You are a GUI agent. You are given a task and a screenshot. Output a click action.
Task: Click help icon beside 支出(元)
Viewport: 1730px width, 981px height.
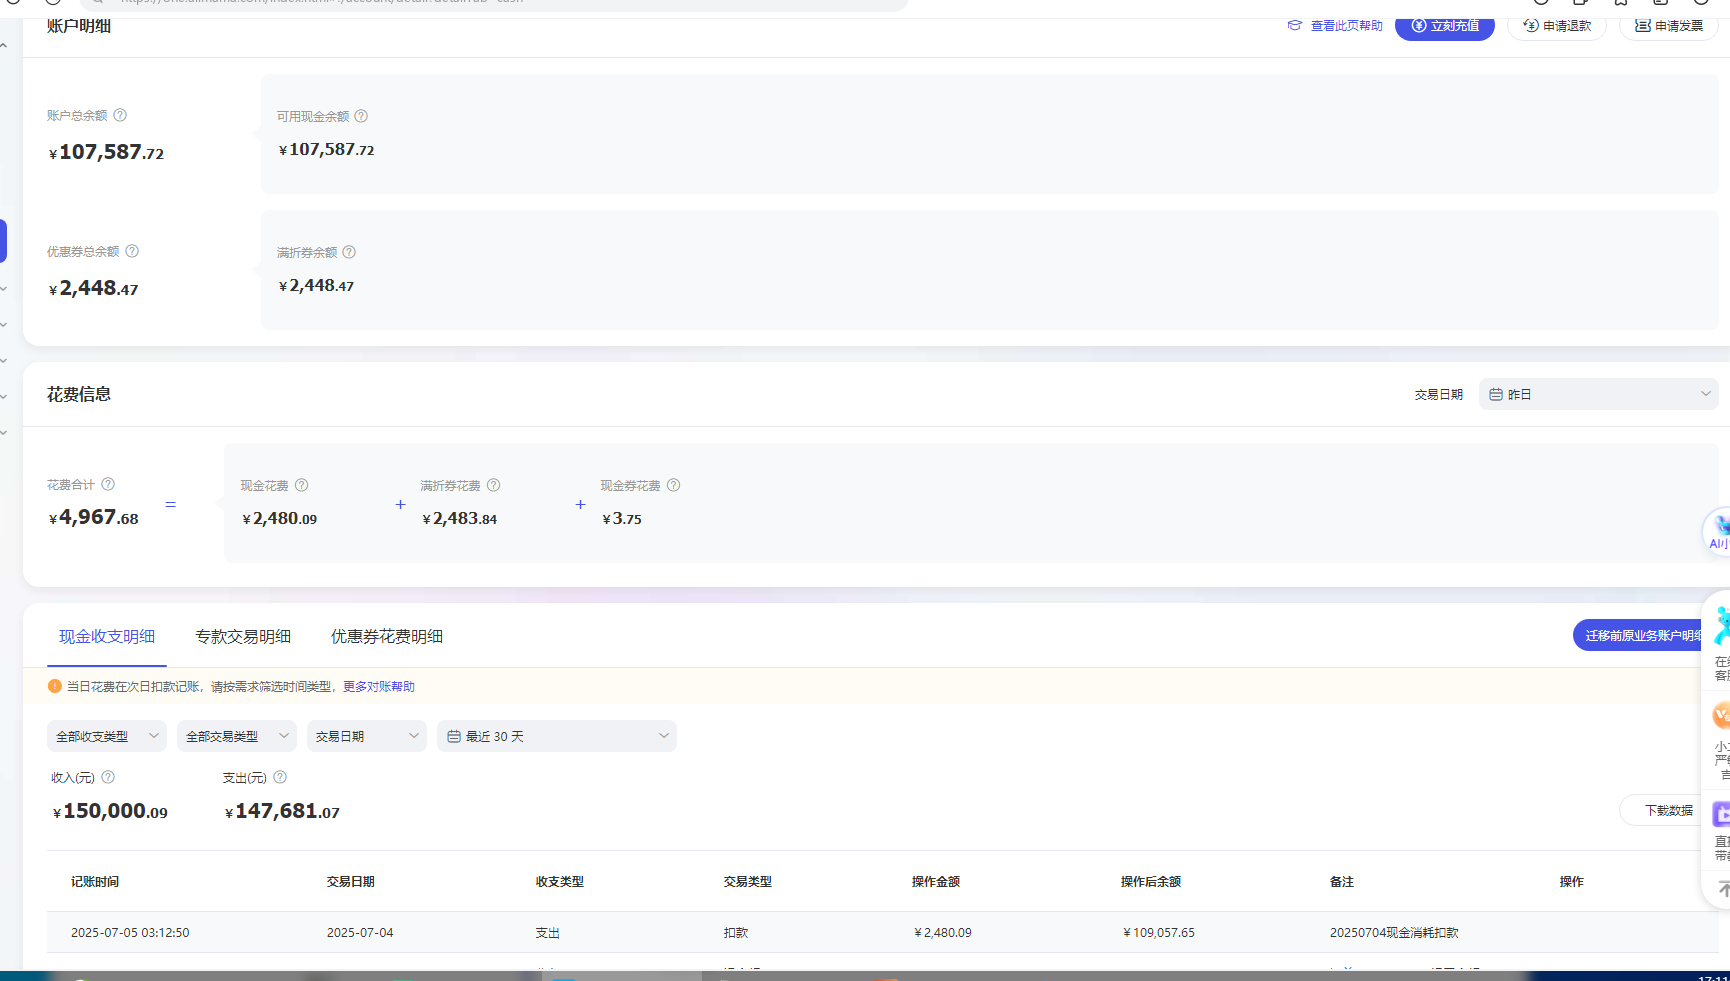coord(280,777)
